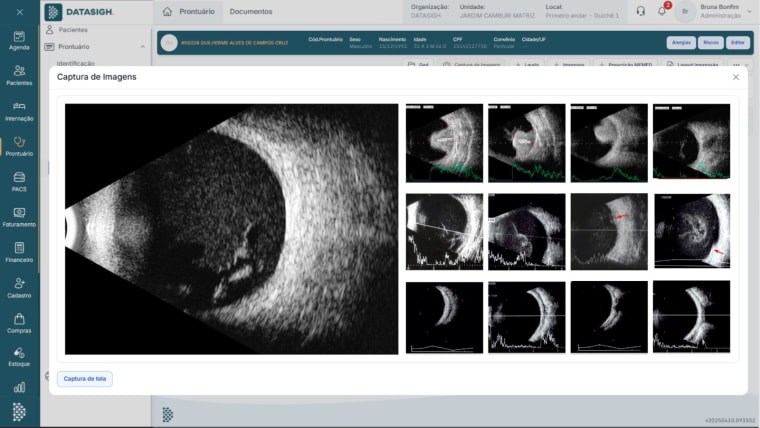Viewport: 760px width, 428px height.
Task: Click the Local field in header
Action: click(582, 12)
